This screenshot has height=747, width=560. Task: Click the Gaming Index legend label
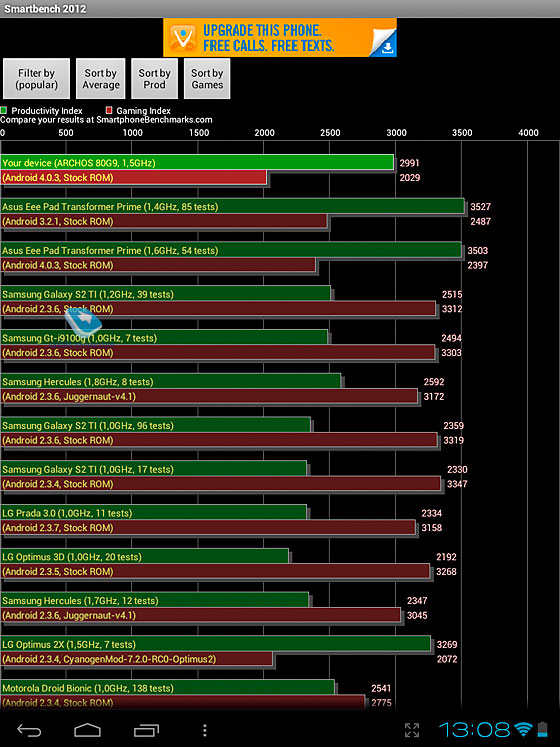click(x=143, y=111)
